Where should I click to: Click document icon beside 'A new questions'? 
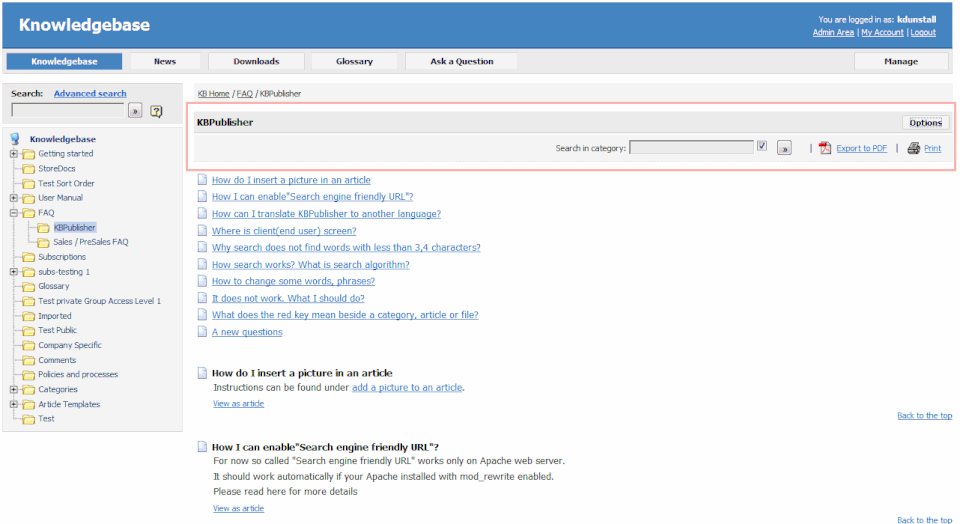click(x=202, y=332)
